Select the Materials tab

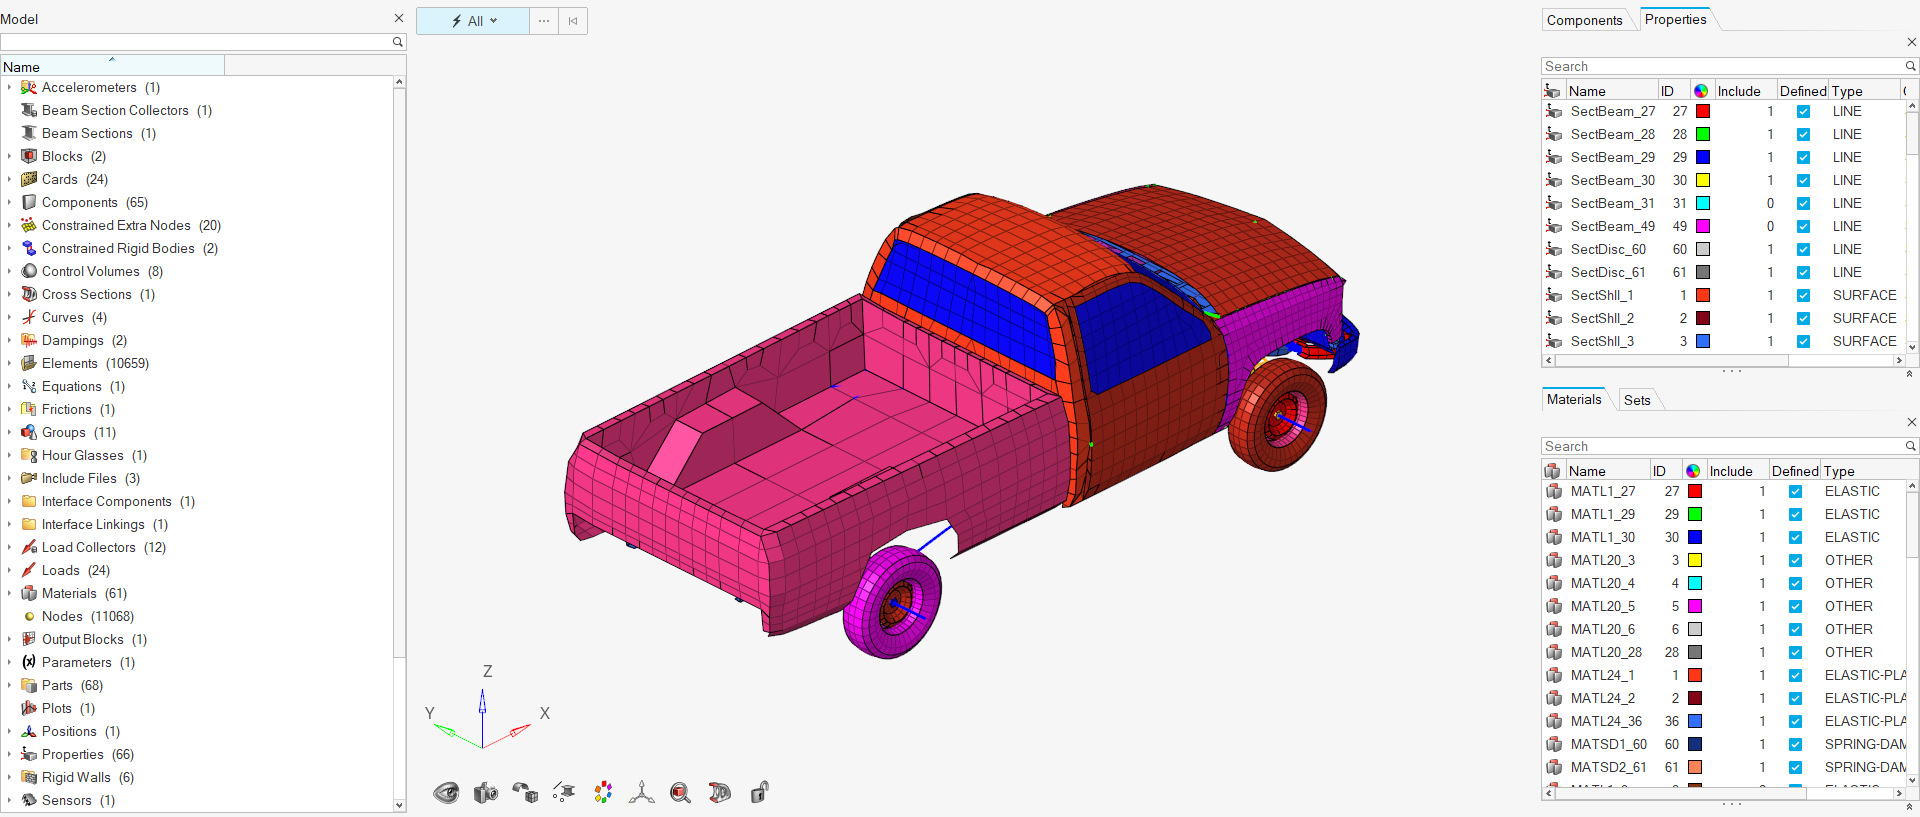coord(1574,400)
